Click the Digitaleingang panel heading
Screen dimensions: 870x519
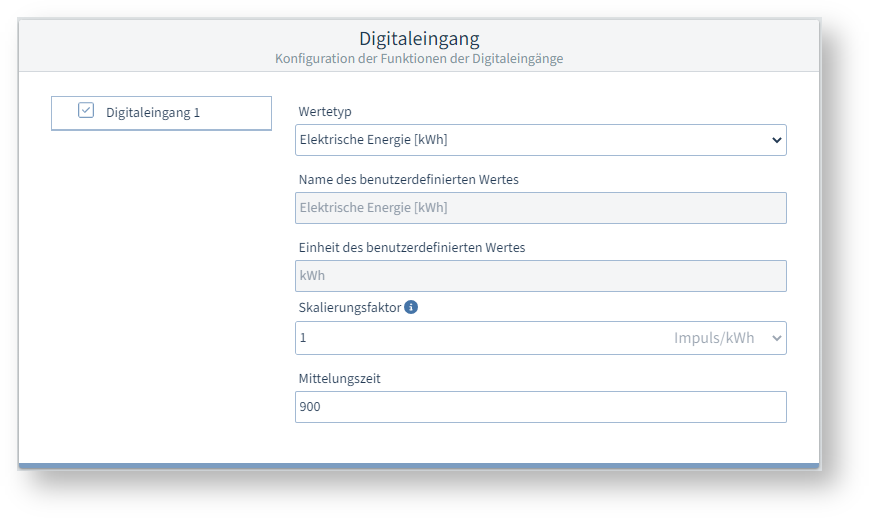pyautogui.click(x=419, y=39)
